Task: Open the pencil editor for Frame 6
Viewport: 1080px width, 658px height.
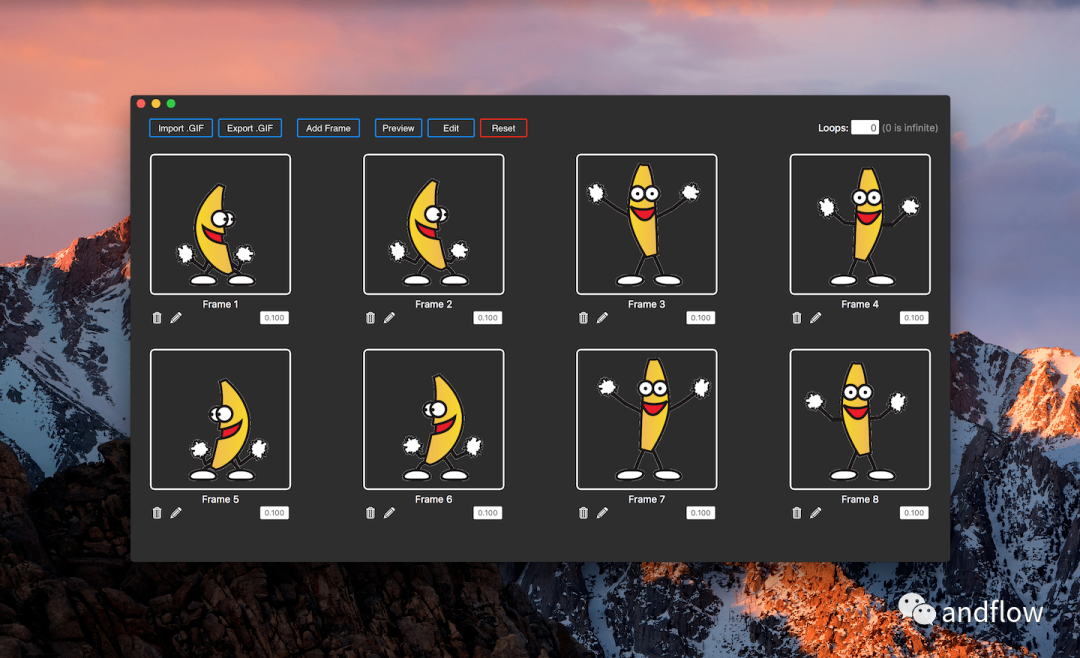Action: (x=389, y=512)
